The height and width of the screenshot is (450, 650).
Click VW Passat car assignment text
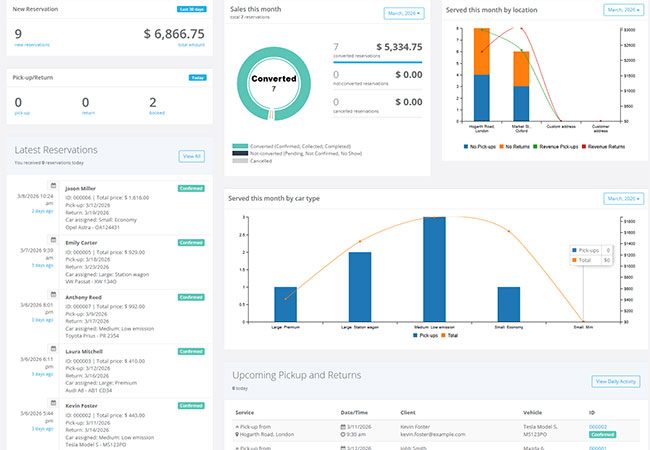pos(91,282)
